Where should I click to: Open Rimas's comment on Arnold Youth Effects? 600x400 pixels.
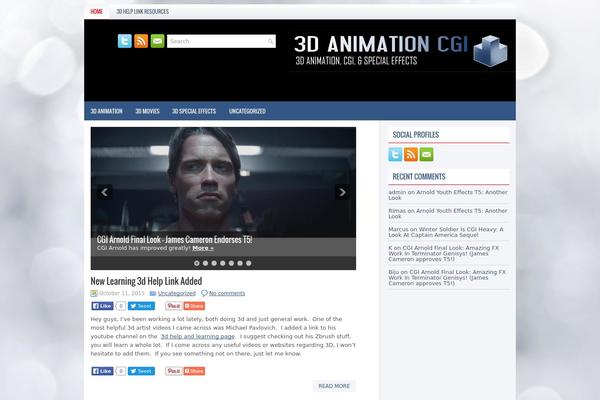tap(448, 214)
